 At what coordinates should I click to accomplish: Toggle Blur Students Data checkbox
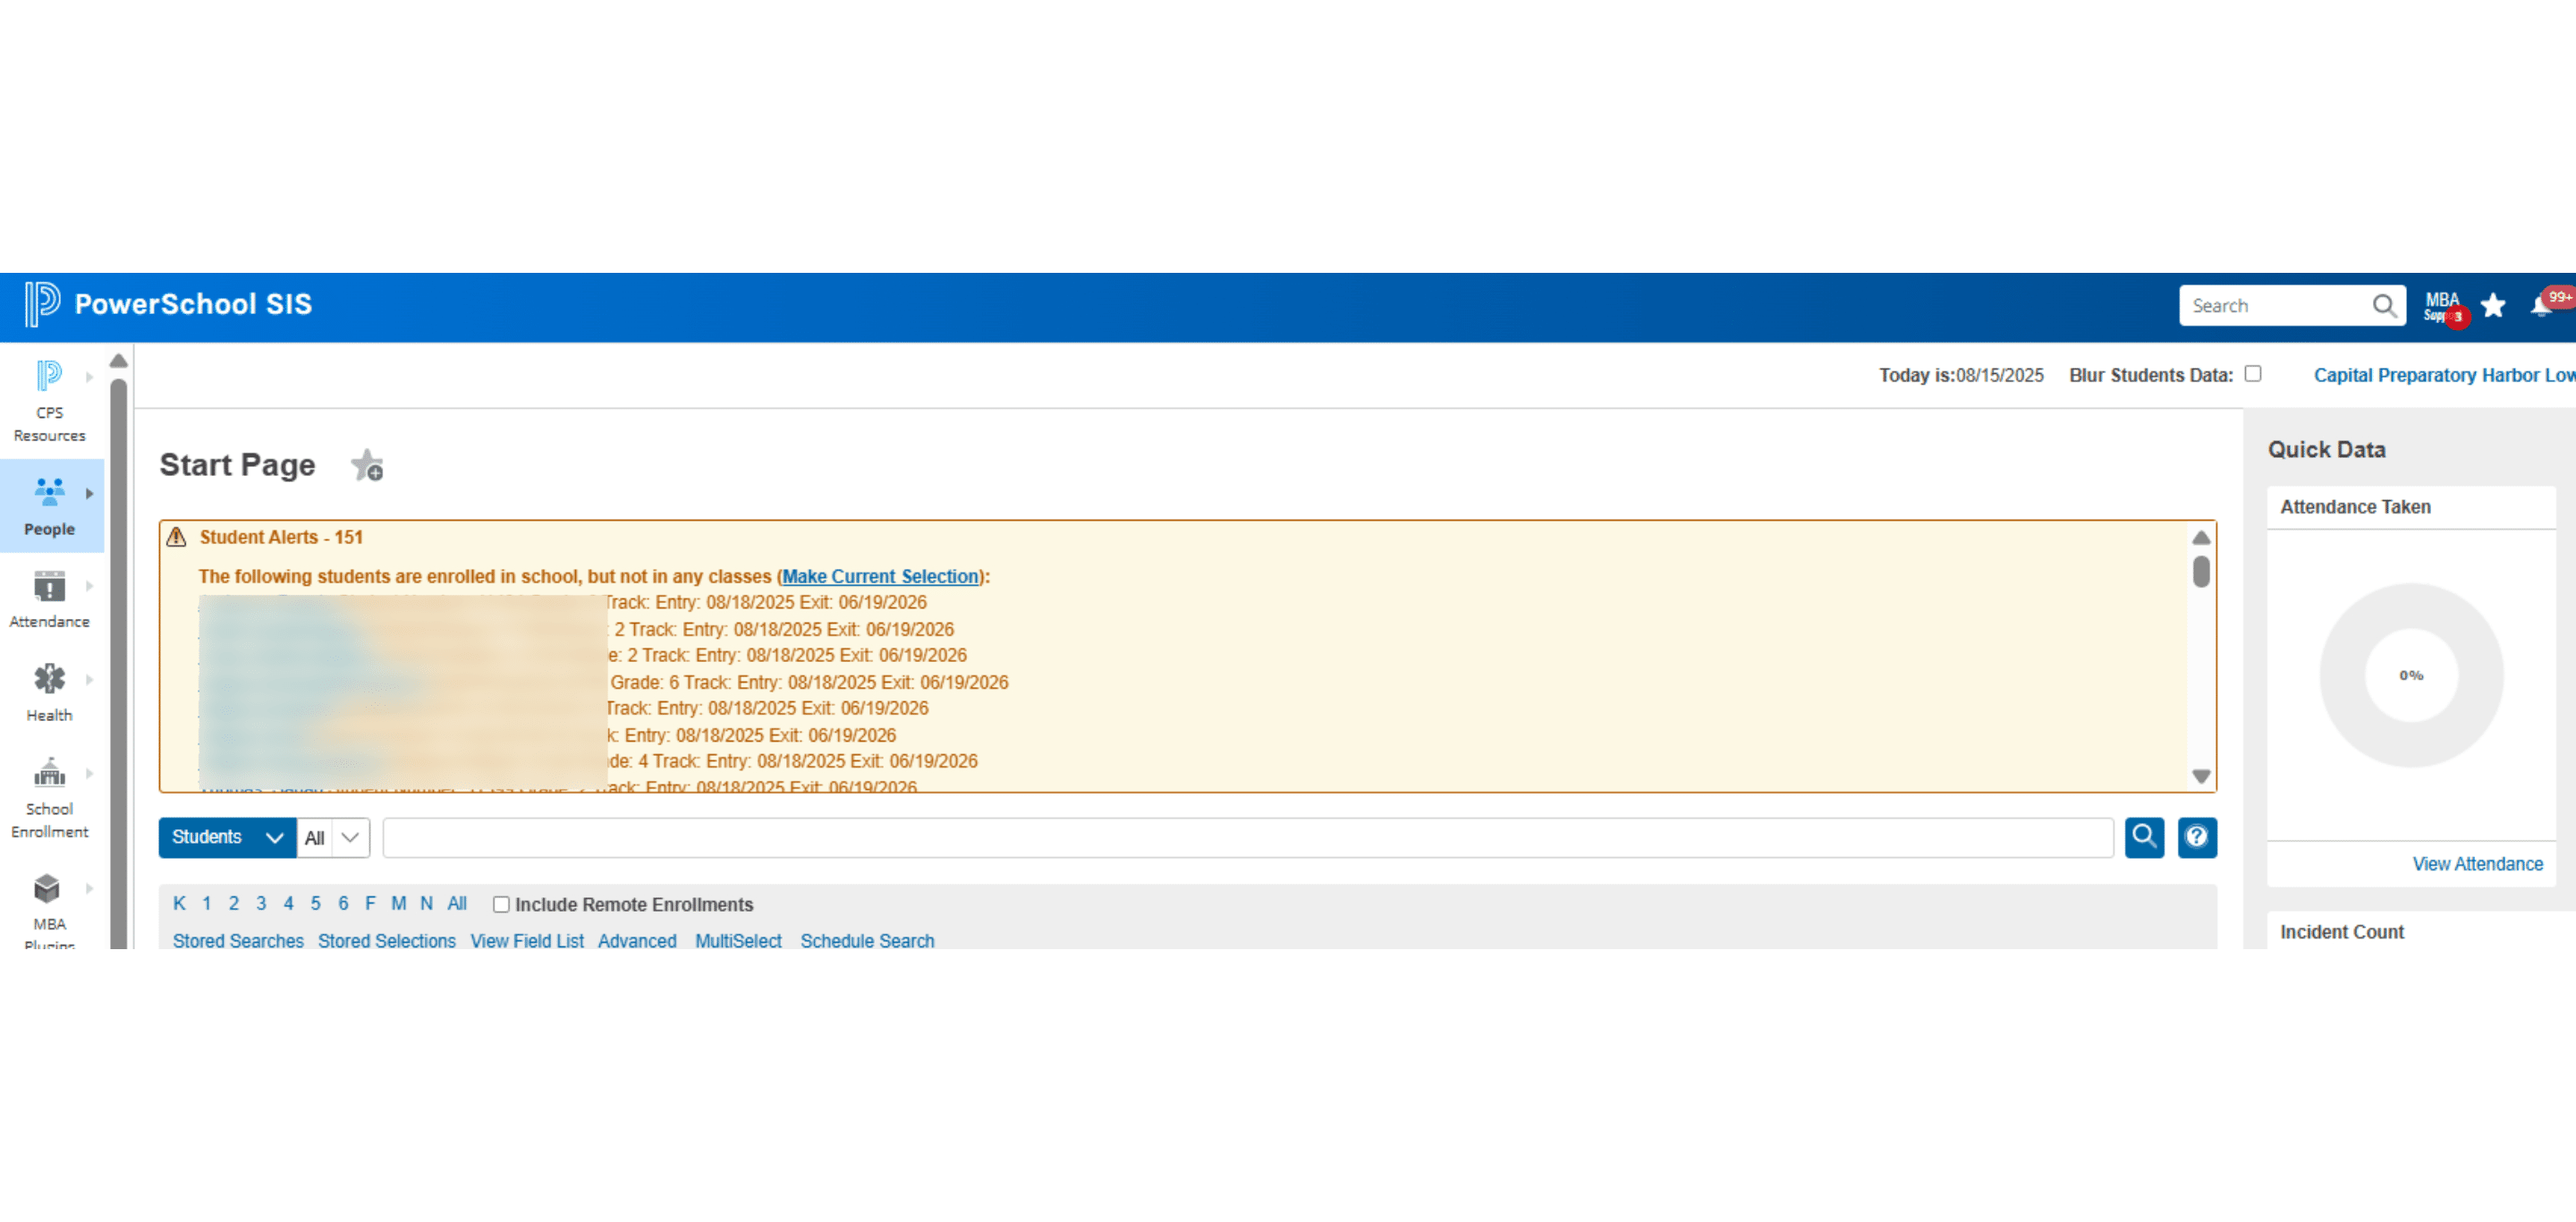(x=2252, y=374)
